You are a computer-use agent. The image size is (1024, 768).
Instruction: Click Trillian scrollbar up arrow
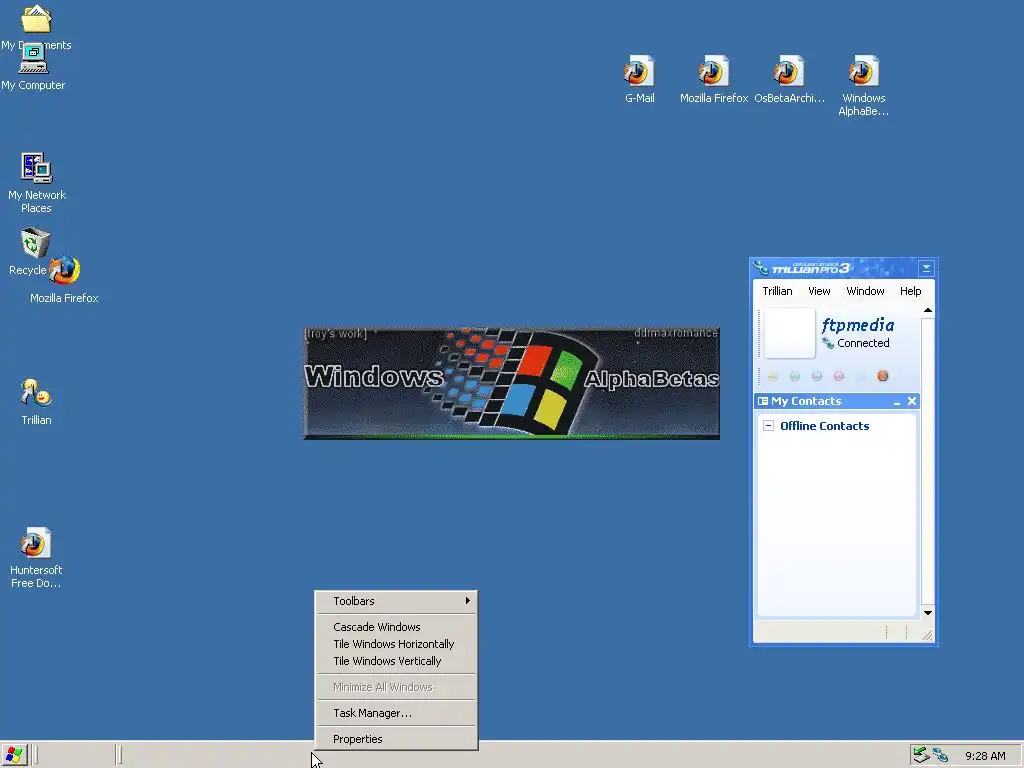point(927,310)
